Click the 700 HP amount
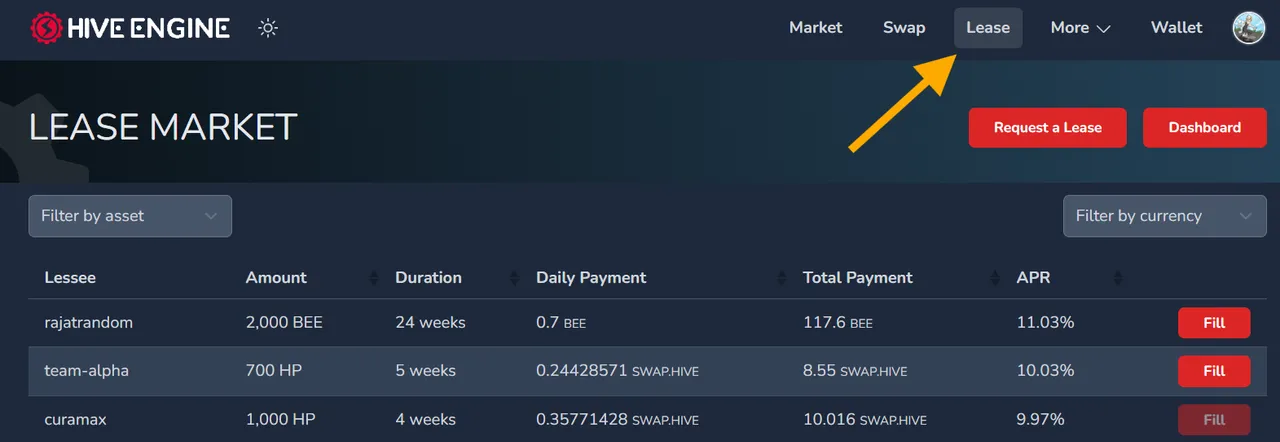 coord(274,371)
